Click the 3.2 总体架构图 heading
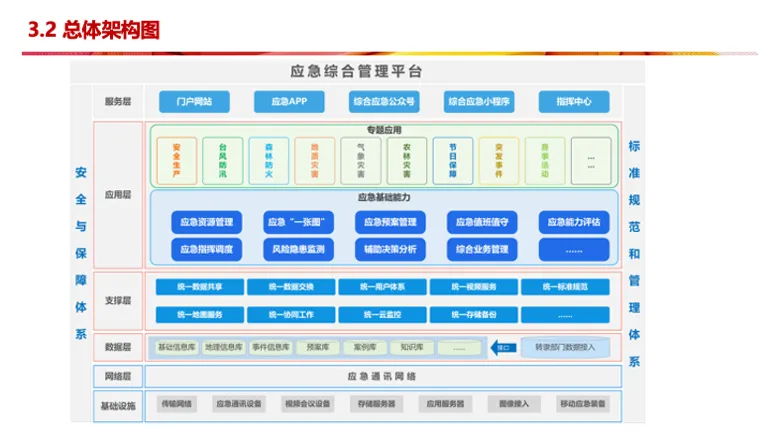This screenshot has width=780, height=439. pos(94,30)
